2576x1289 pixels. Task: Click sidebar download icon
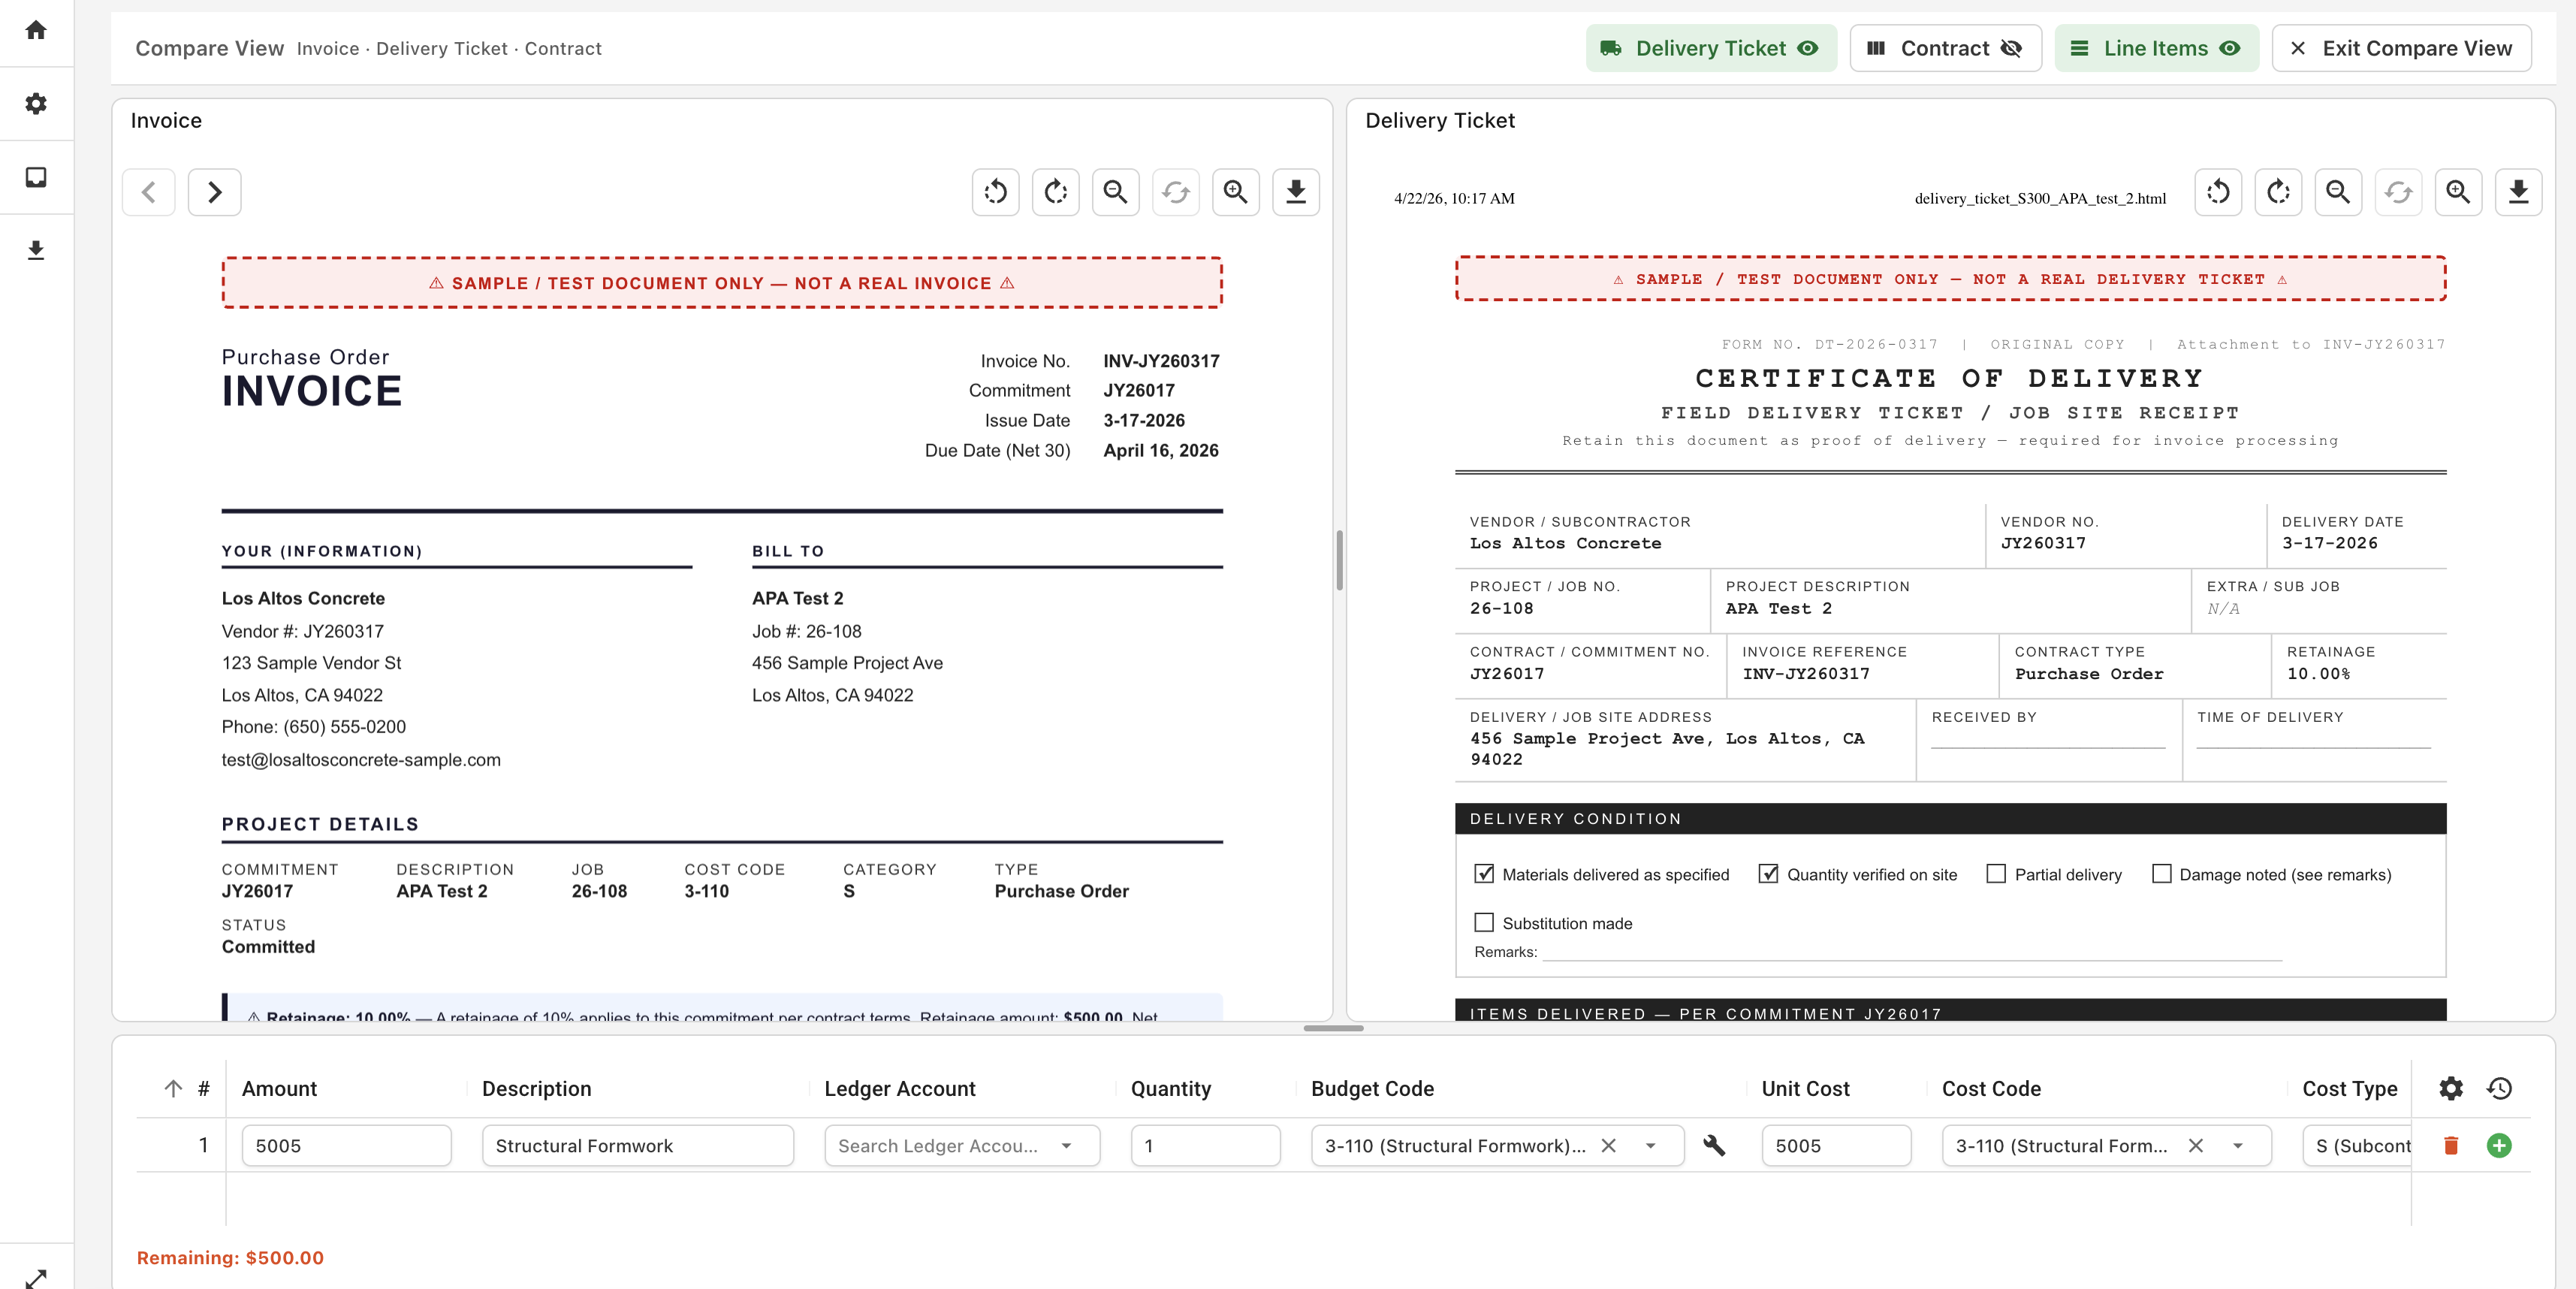[36, 250]
